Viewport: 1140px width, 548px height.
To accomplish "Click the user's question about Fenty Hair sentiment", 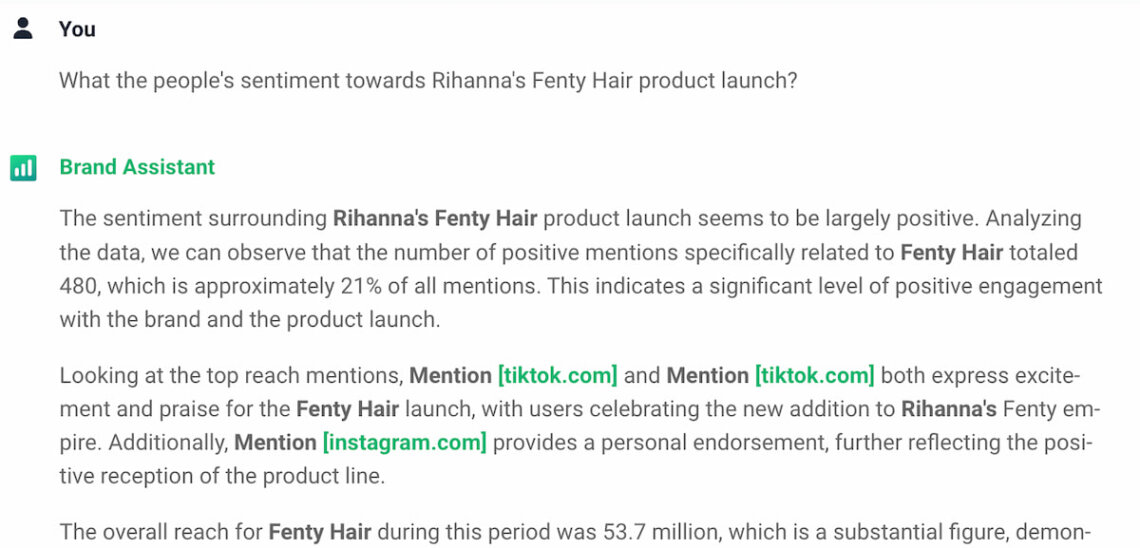I will [x=428, y=81].
